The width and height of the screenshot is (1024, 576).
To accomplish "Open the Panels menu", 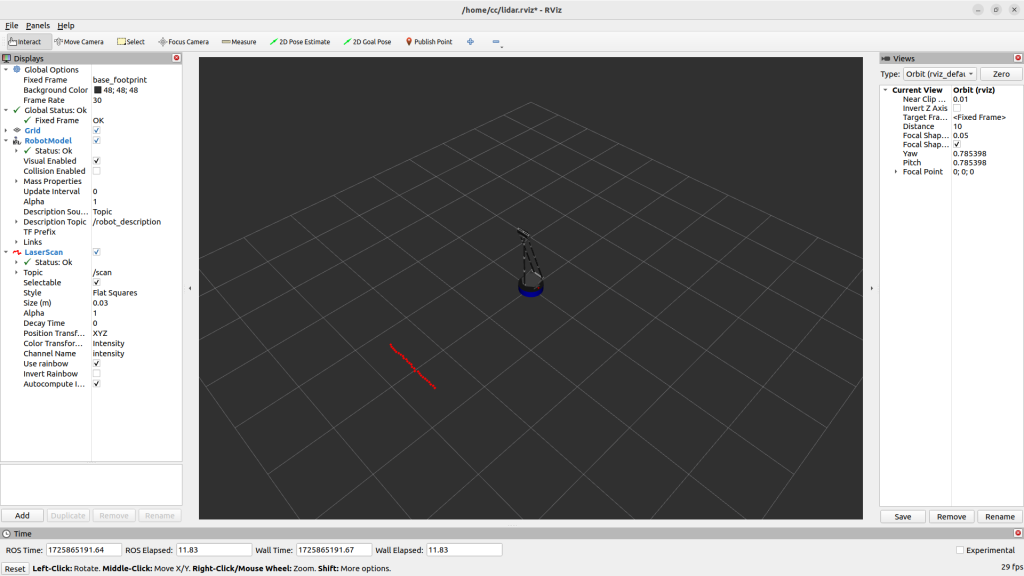I will [38, 25].
